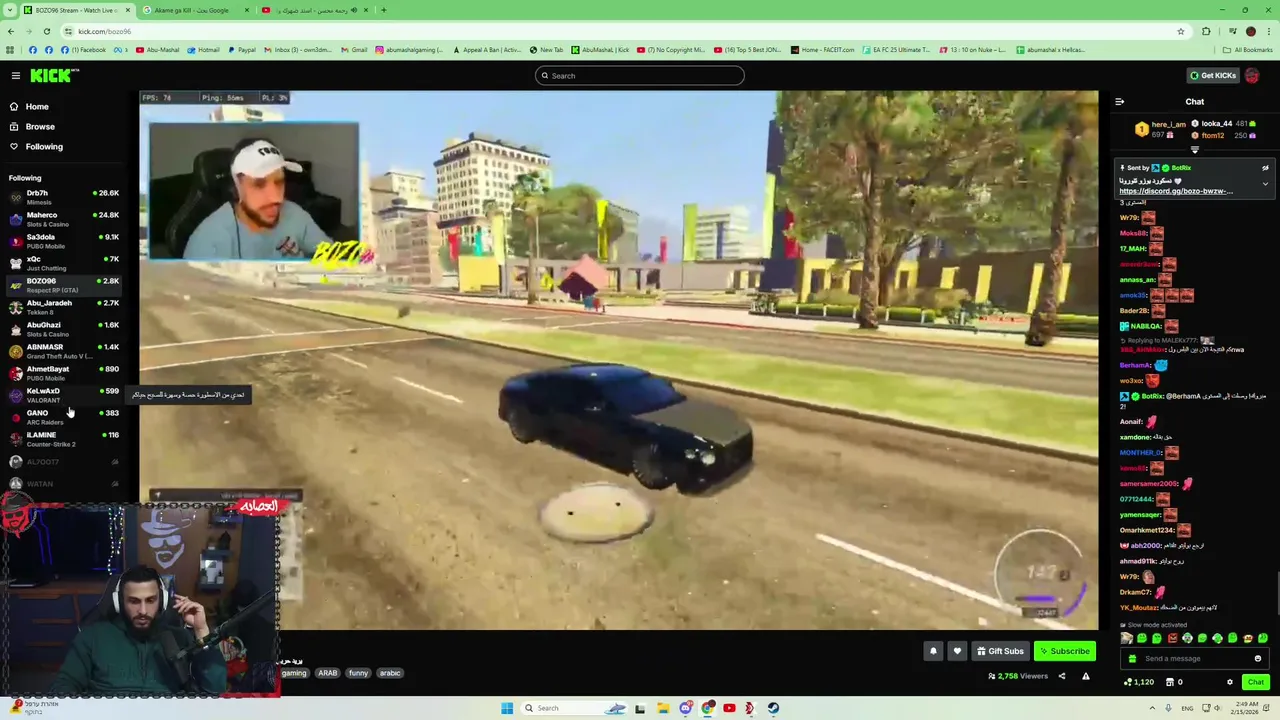Screen dimensions: 1280x720
Task: Open Hotmail bookmark
Action: [203, 50]
